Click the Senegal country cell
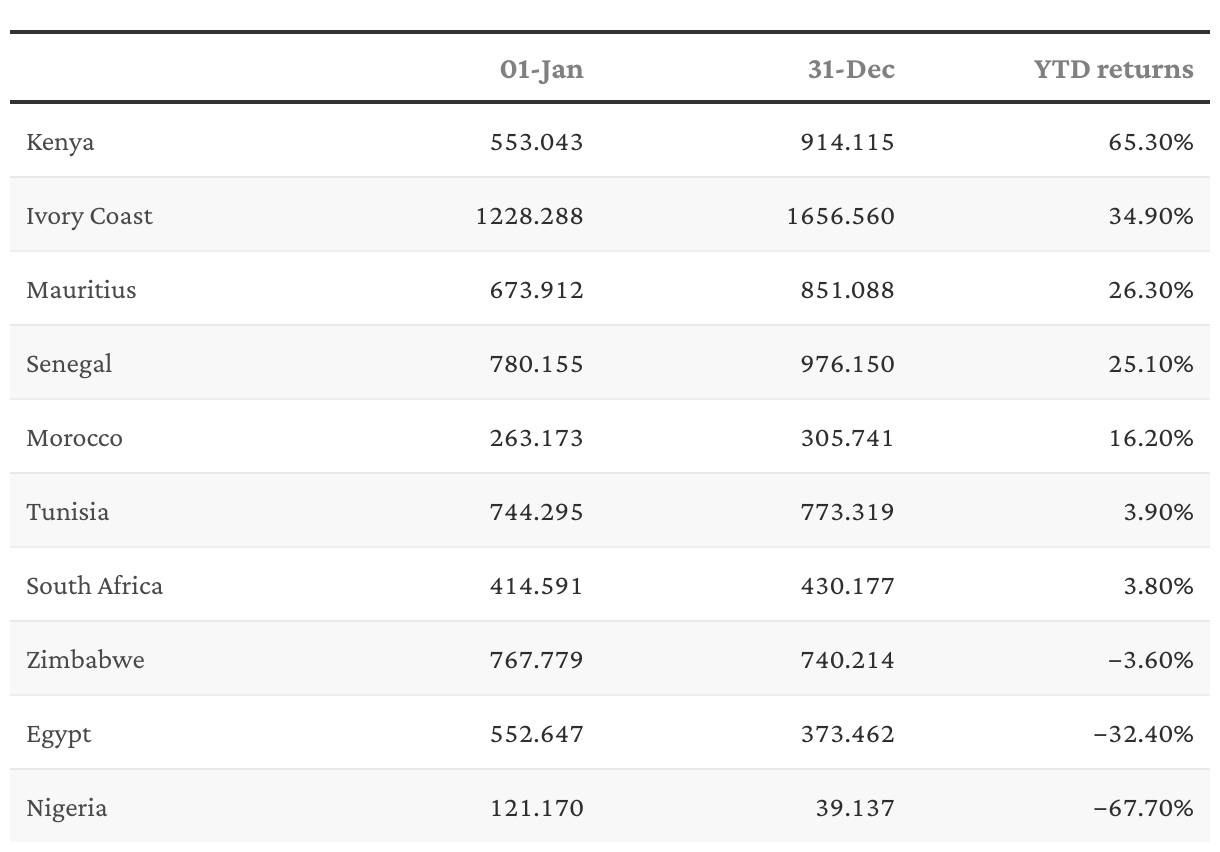The width and height of the screenshot is (1220, 852). pyautogui.click(x=69, y=364)
